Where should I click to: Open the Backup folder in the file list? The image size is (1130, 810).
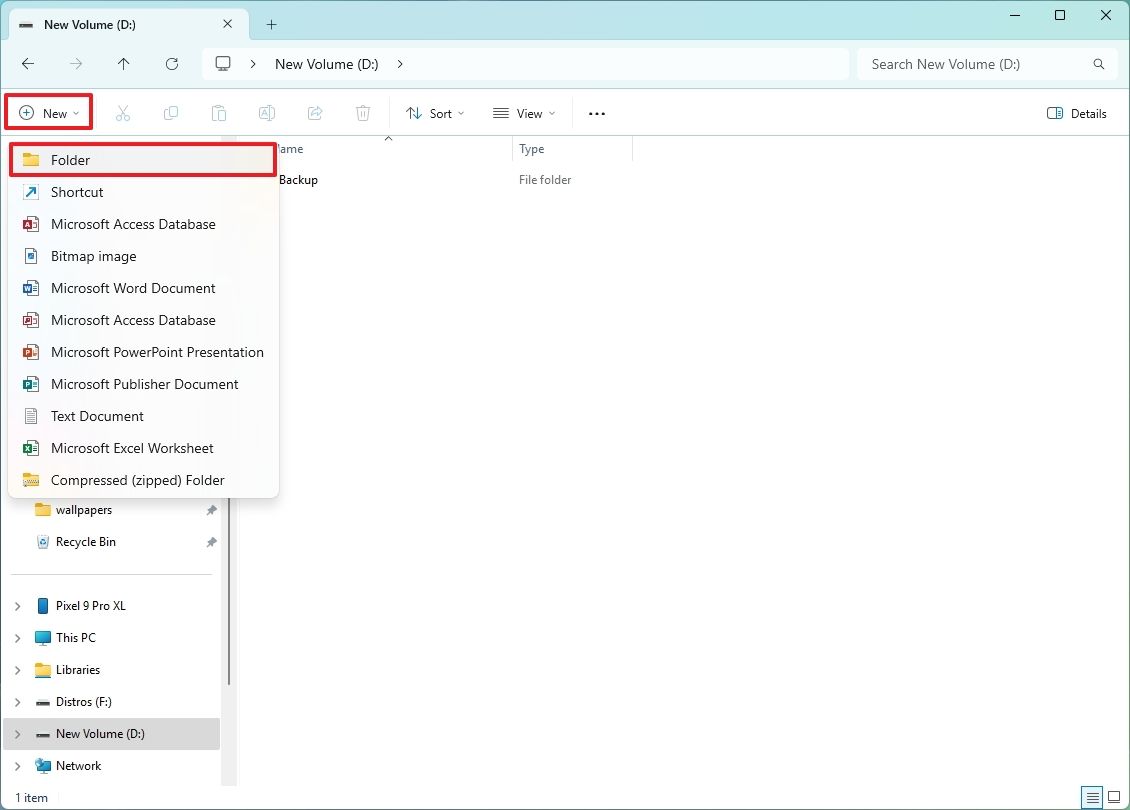[298, 180]
